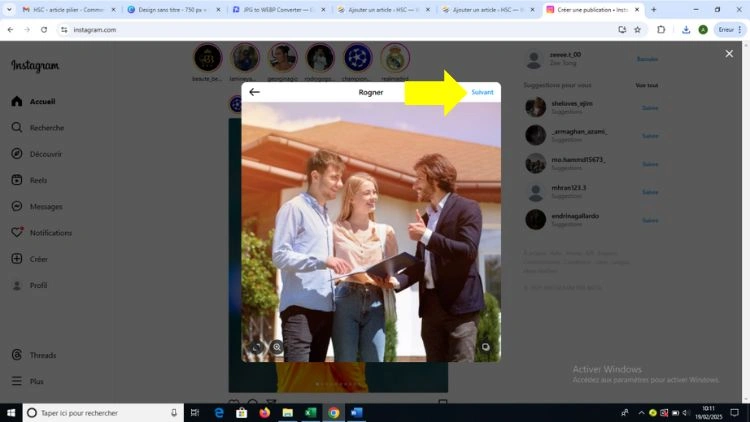Reload the Instagram page
Viewport: 750px width, 422px height.
click(44, 30)
